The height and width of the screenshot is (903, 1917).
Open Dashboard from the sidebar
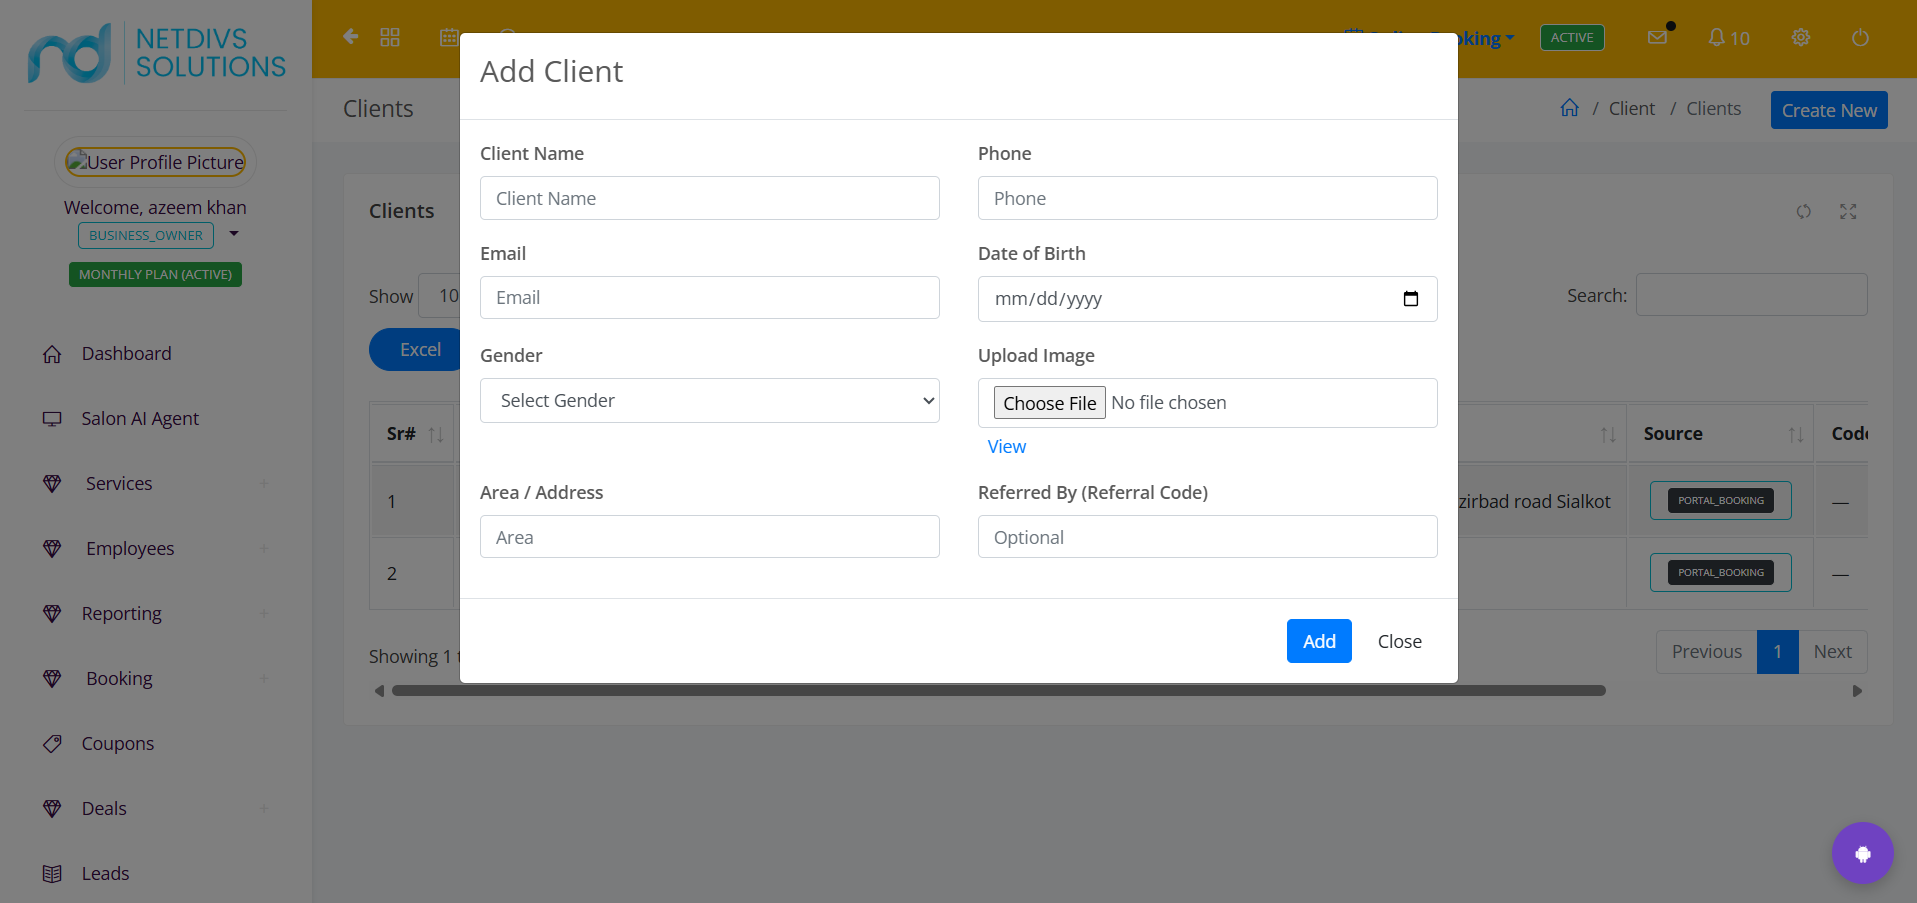(x=127, y=354)
